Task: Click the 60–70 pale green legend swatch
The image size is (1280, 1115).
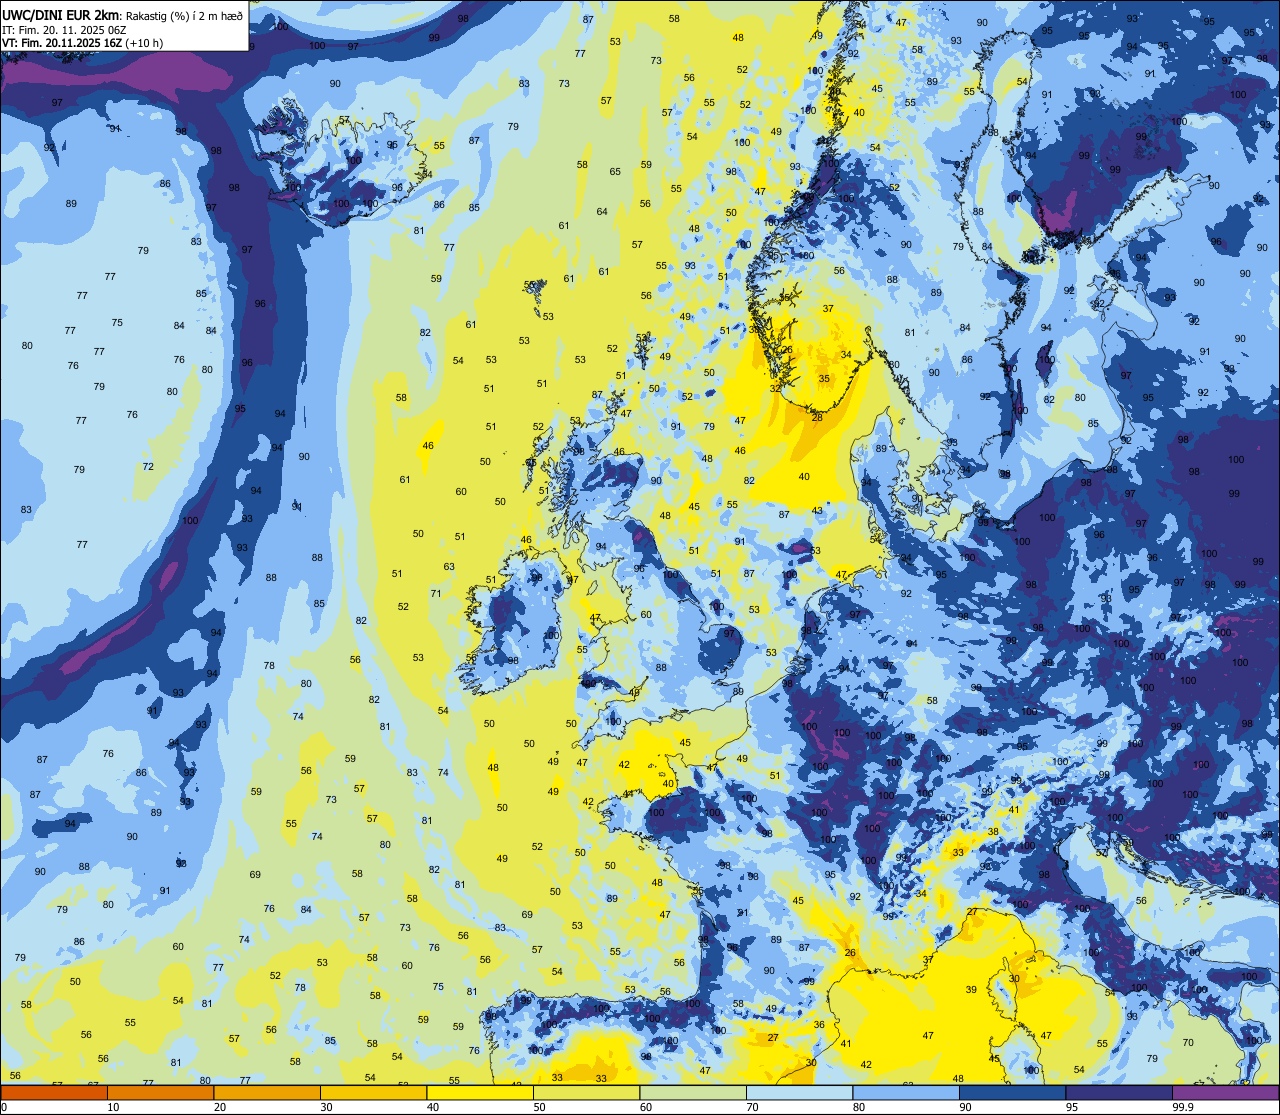Action: click(x=693, y=1093)
